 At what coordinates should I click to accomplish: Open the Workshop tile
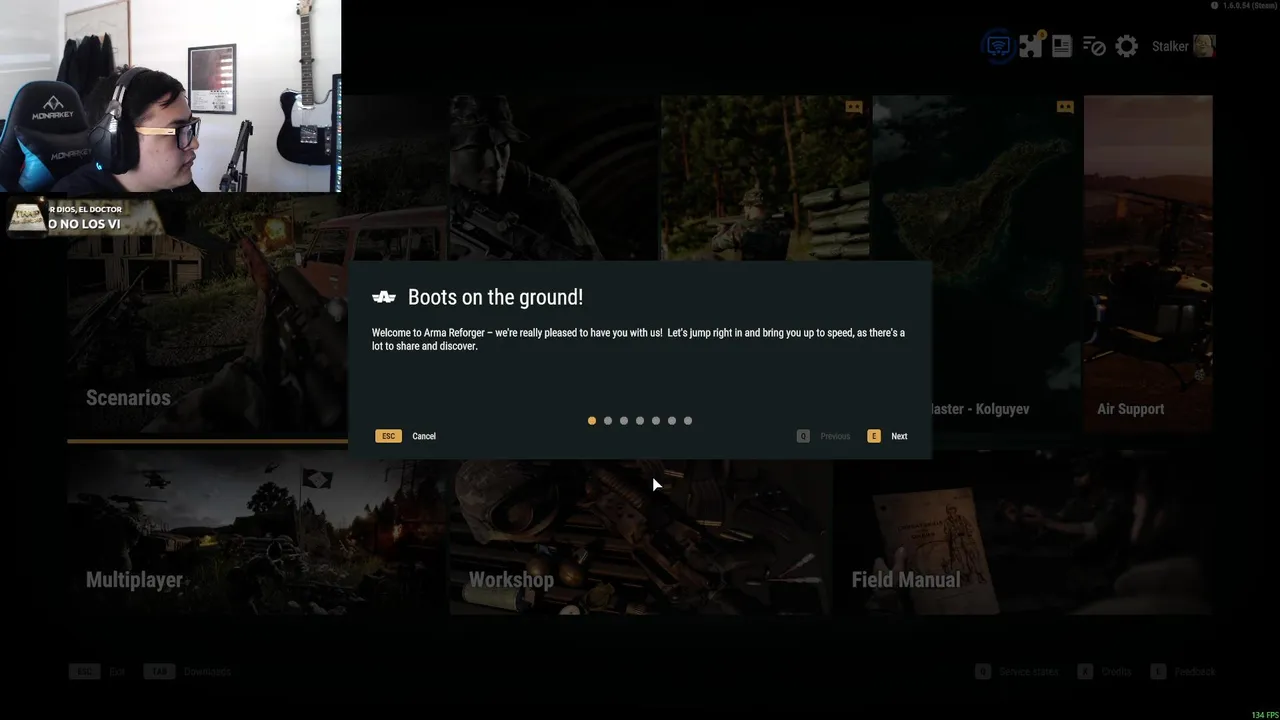(640, 532)
